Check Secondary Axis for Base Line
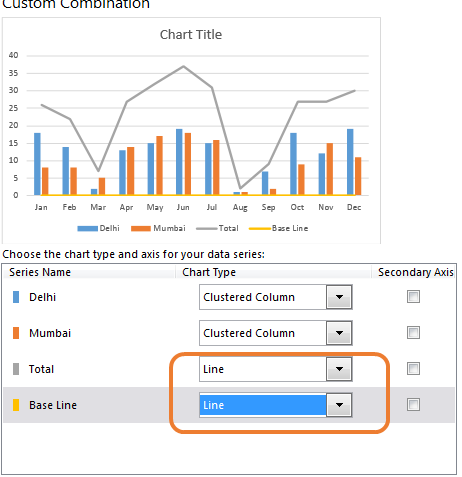Viewport: 462px width, 477px height. click(x=413, y=404)
